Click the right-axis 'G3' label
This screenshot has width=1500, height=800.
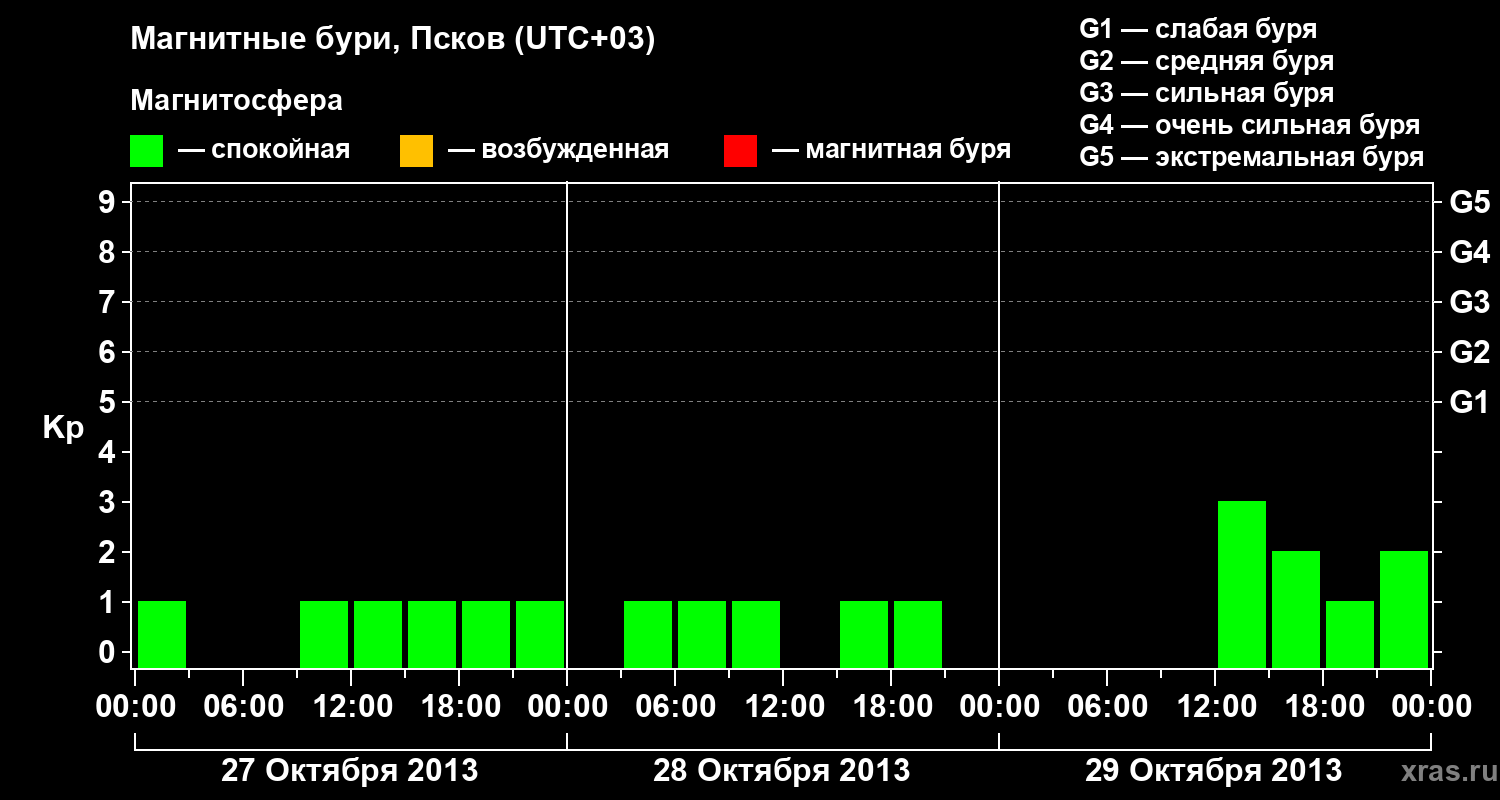tap(1469, 303)
